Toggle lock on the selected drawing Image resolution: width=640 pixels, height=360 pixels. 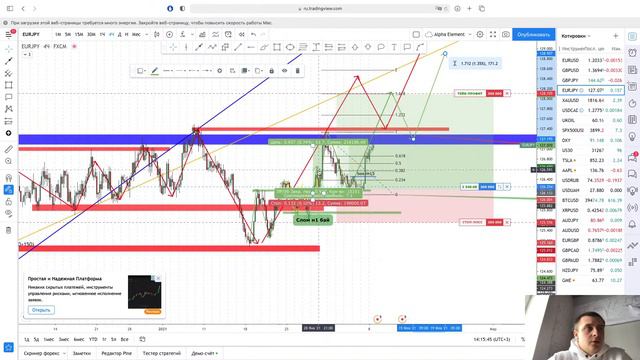(x=271, y=71)
